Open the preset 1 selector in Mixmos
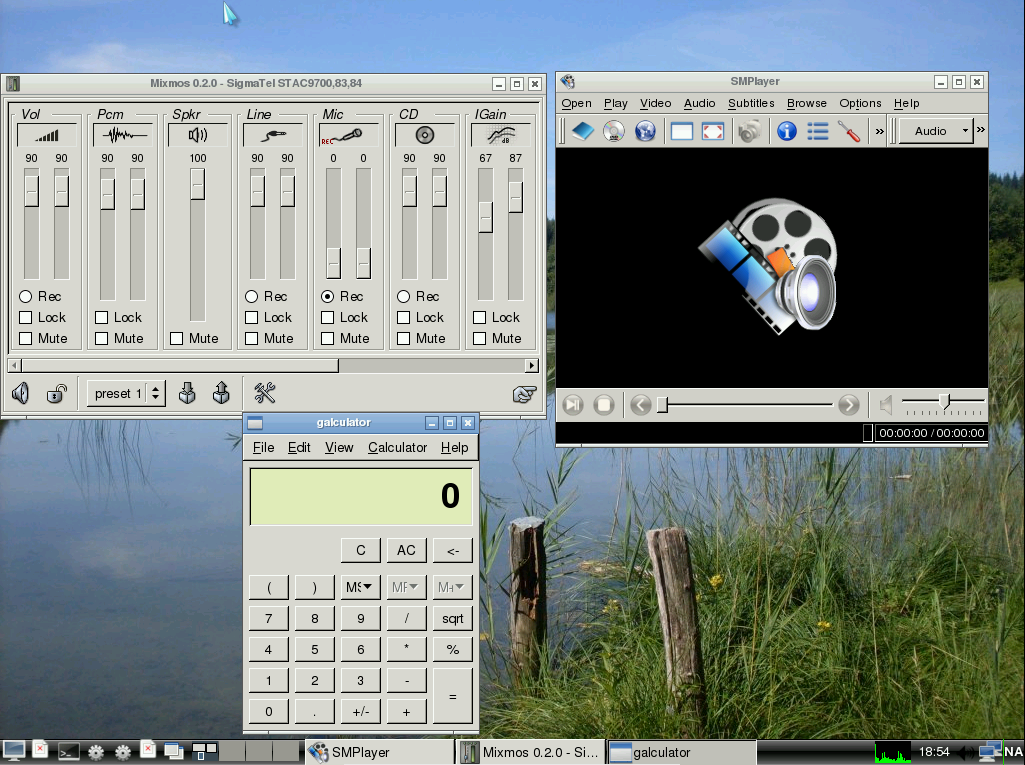This screenshot has height=765, width=1025. click(x=126, y=394)
